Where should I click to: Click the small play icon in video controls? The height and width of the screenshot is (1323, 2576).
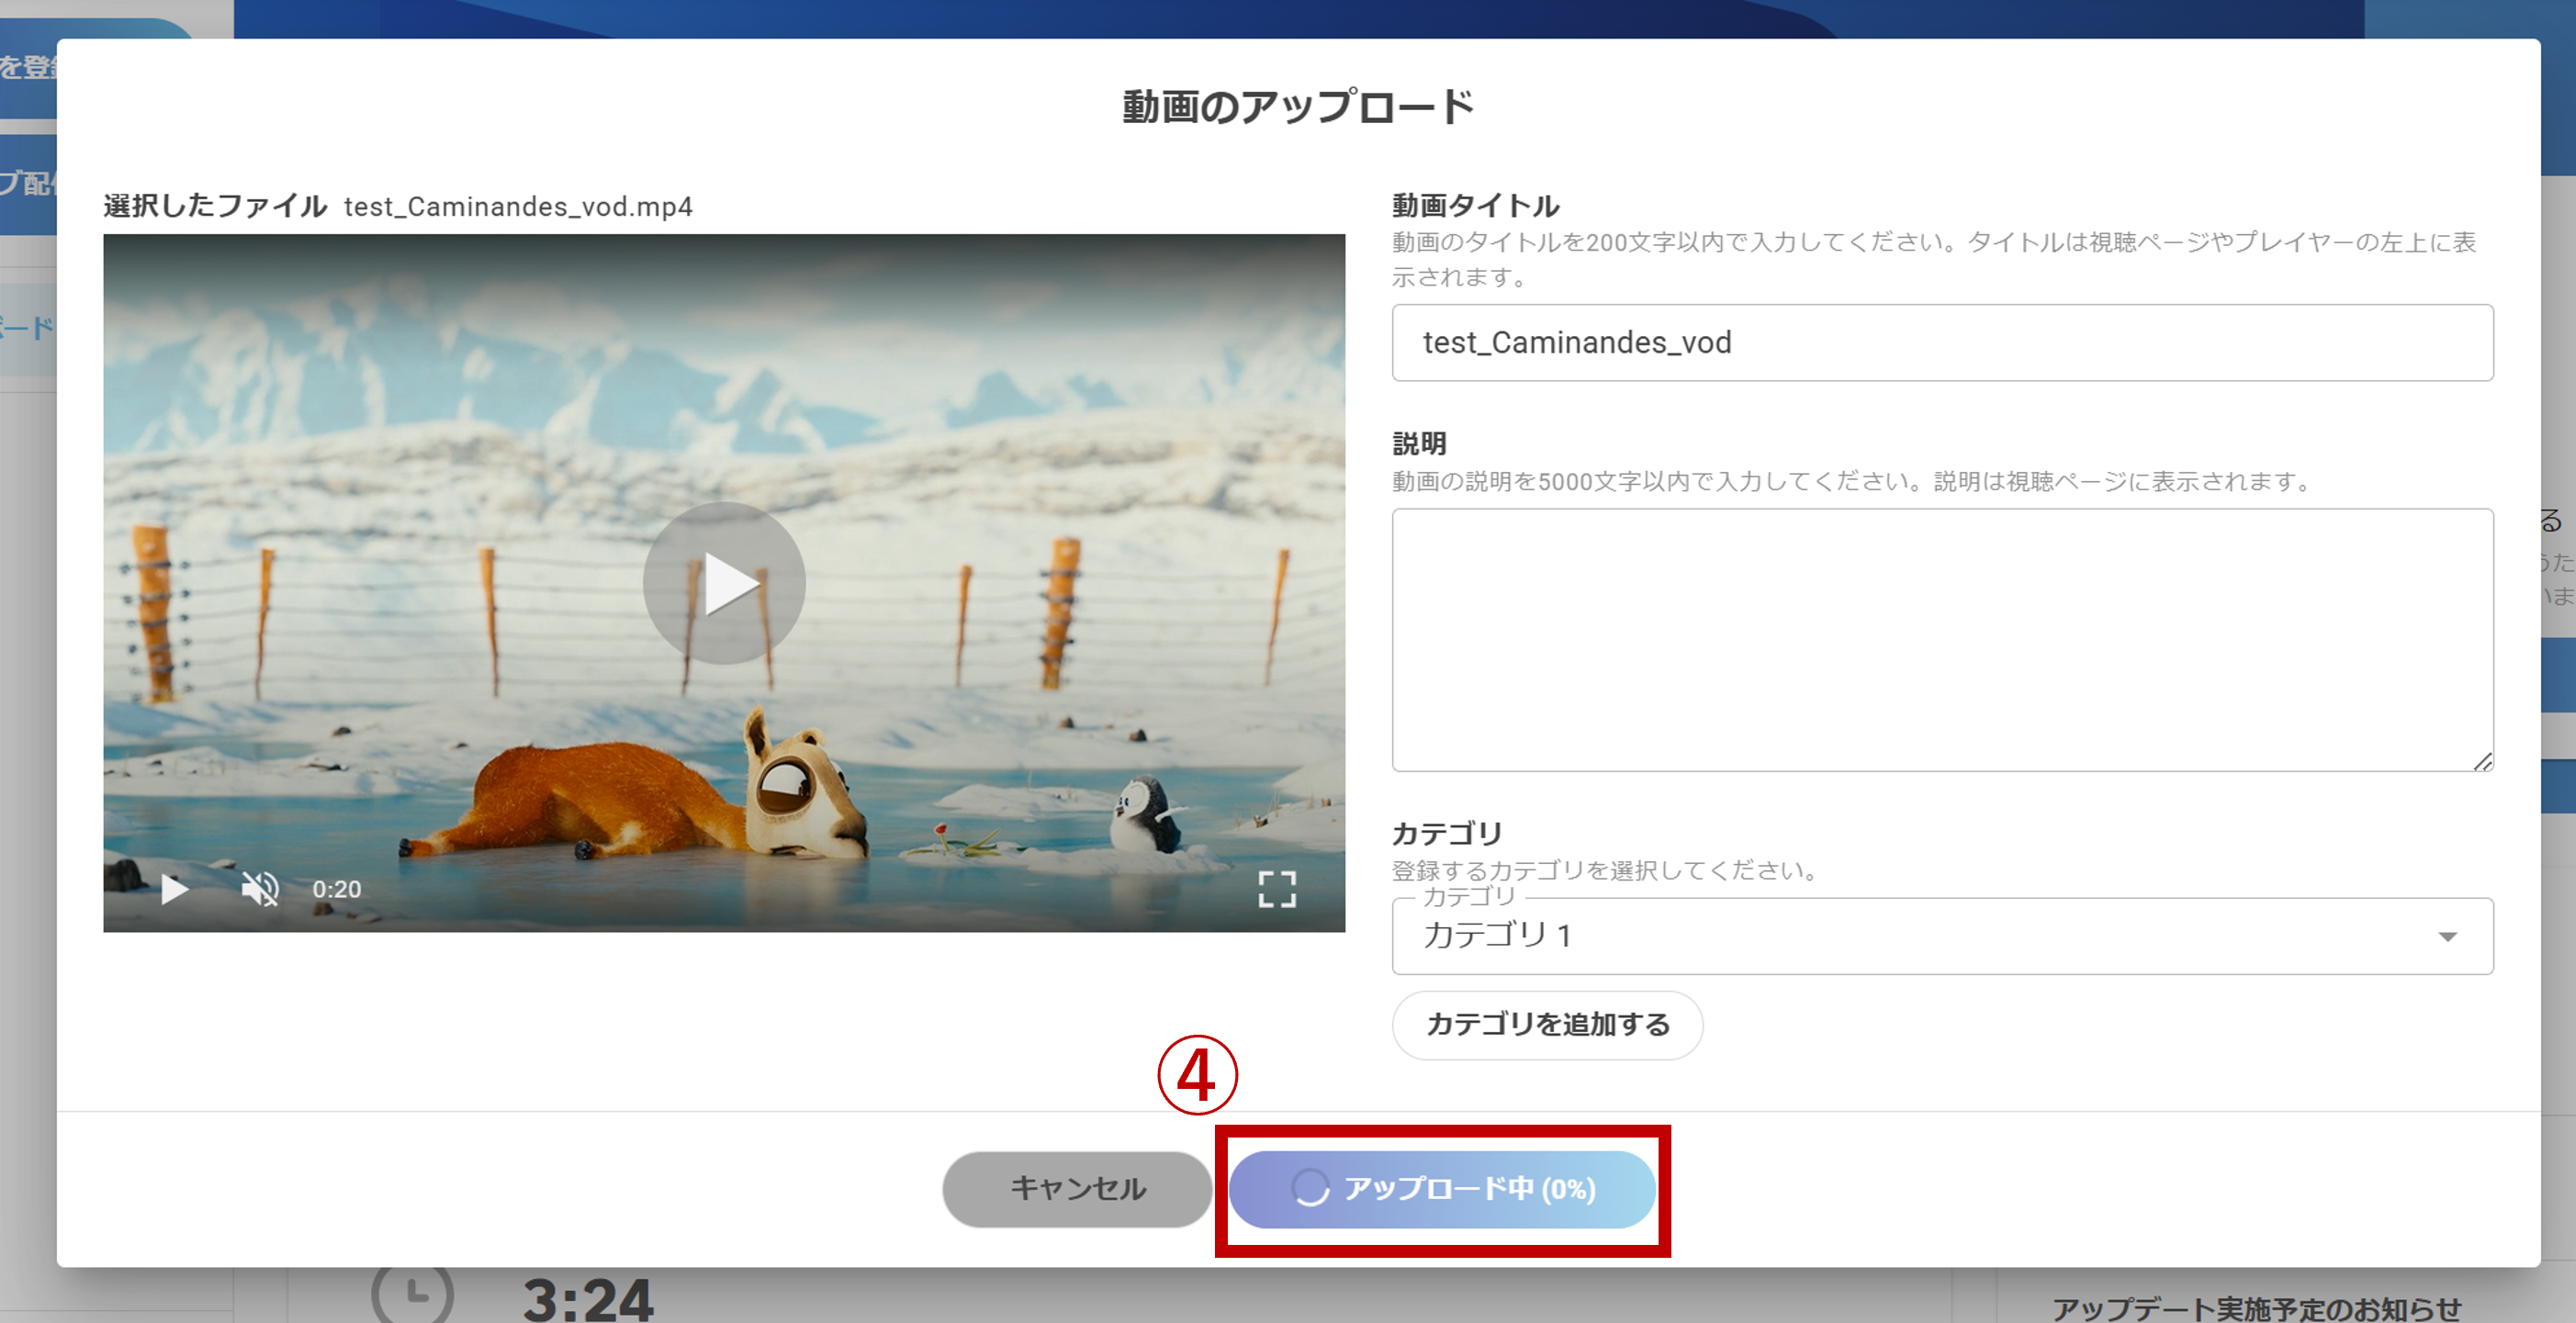pos(175,888)
